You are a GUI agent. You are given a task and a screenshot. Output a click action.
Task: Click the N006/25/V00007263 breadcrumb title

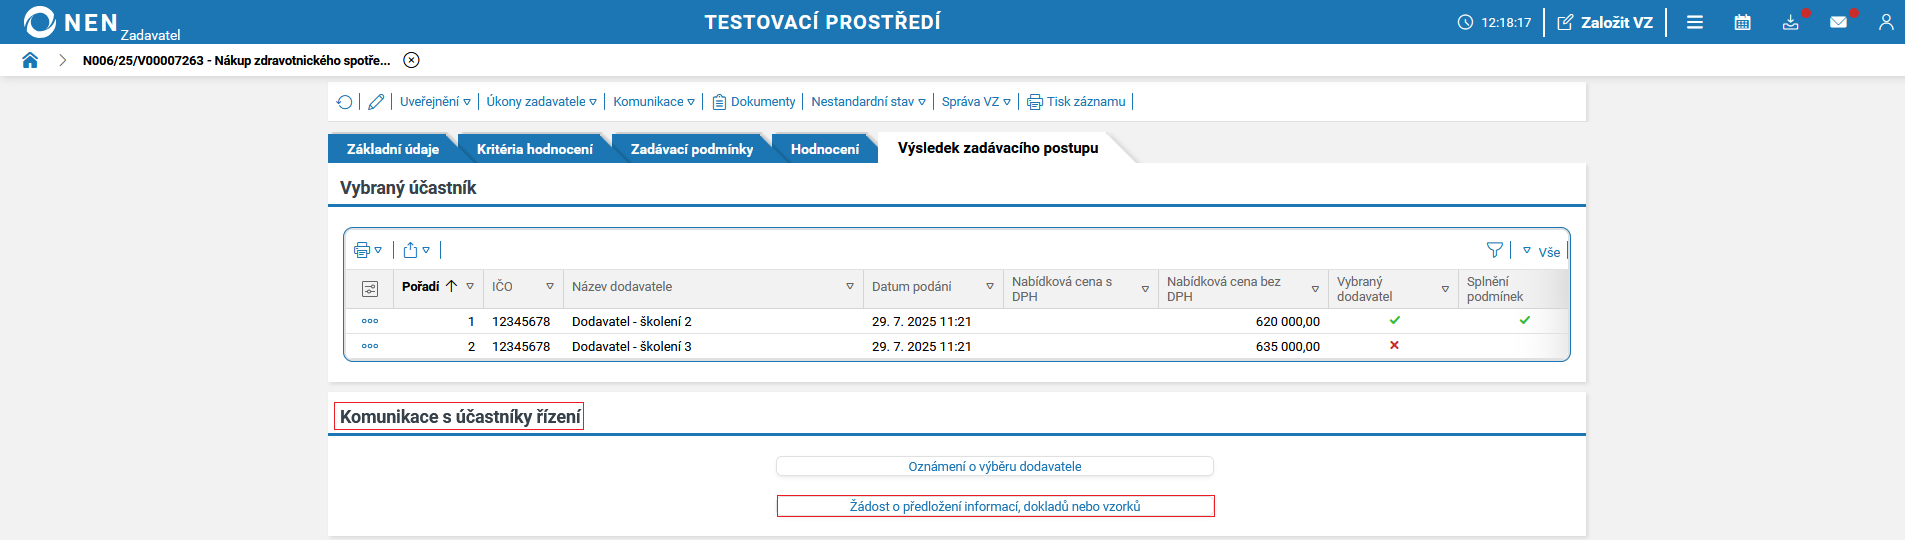[237, 60]
